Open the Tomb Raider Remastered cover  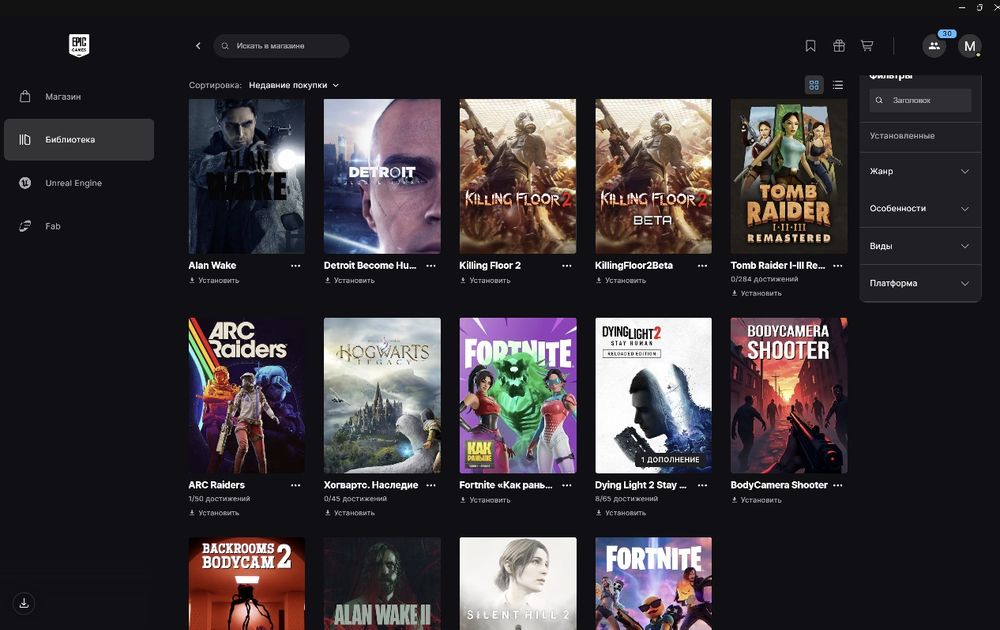(789, 176)
